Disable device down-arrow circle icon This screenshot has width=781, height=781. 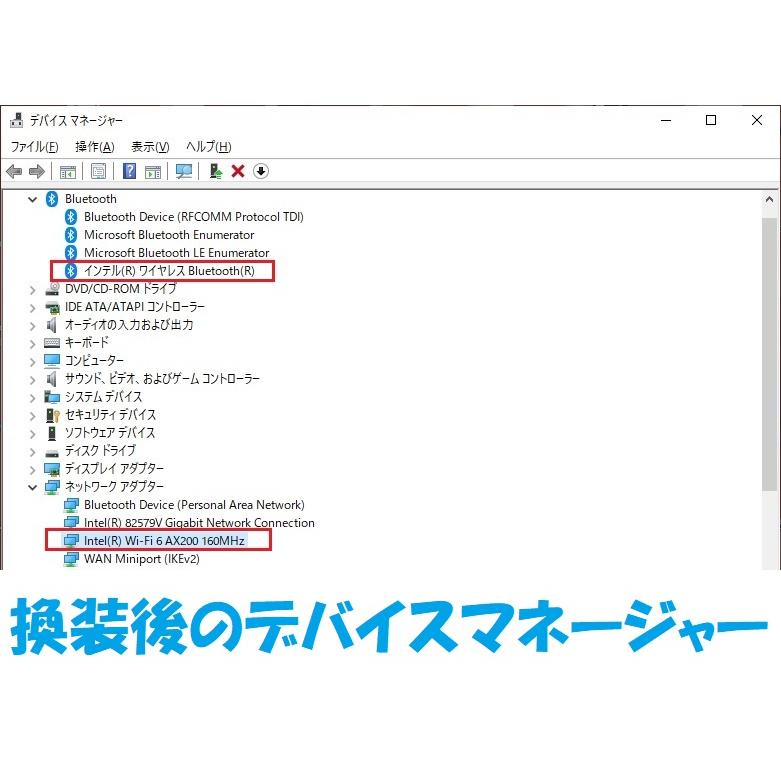pos(261,171)
